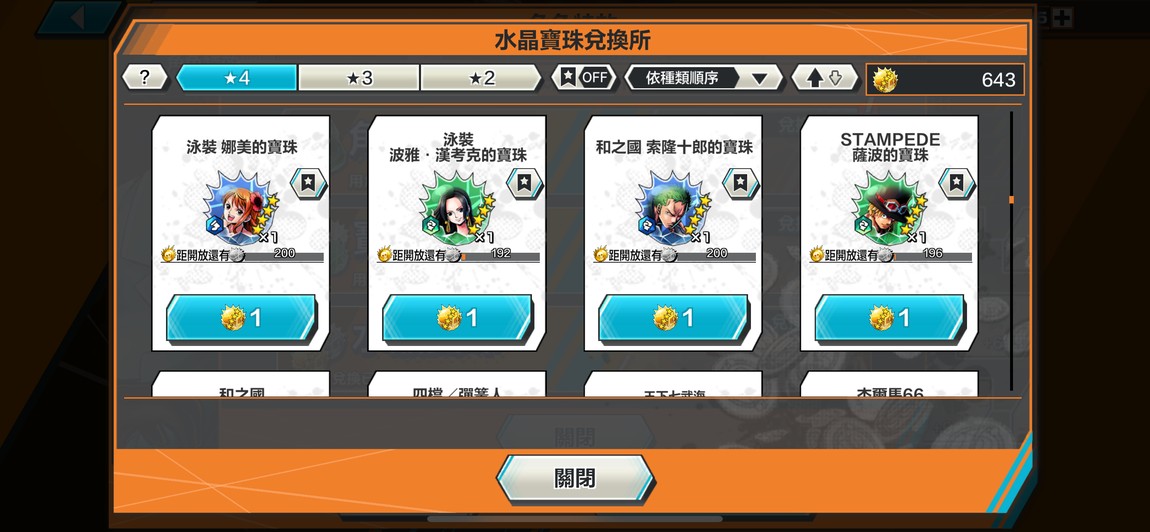Open the 依種類順序 sort order dropdown
The height and width of the screenshot is (532, 1150).
pos(703,78)
